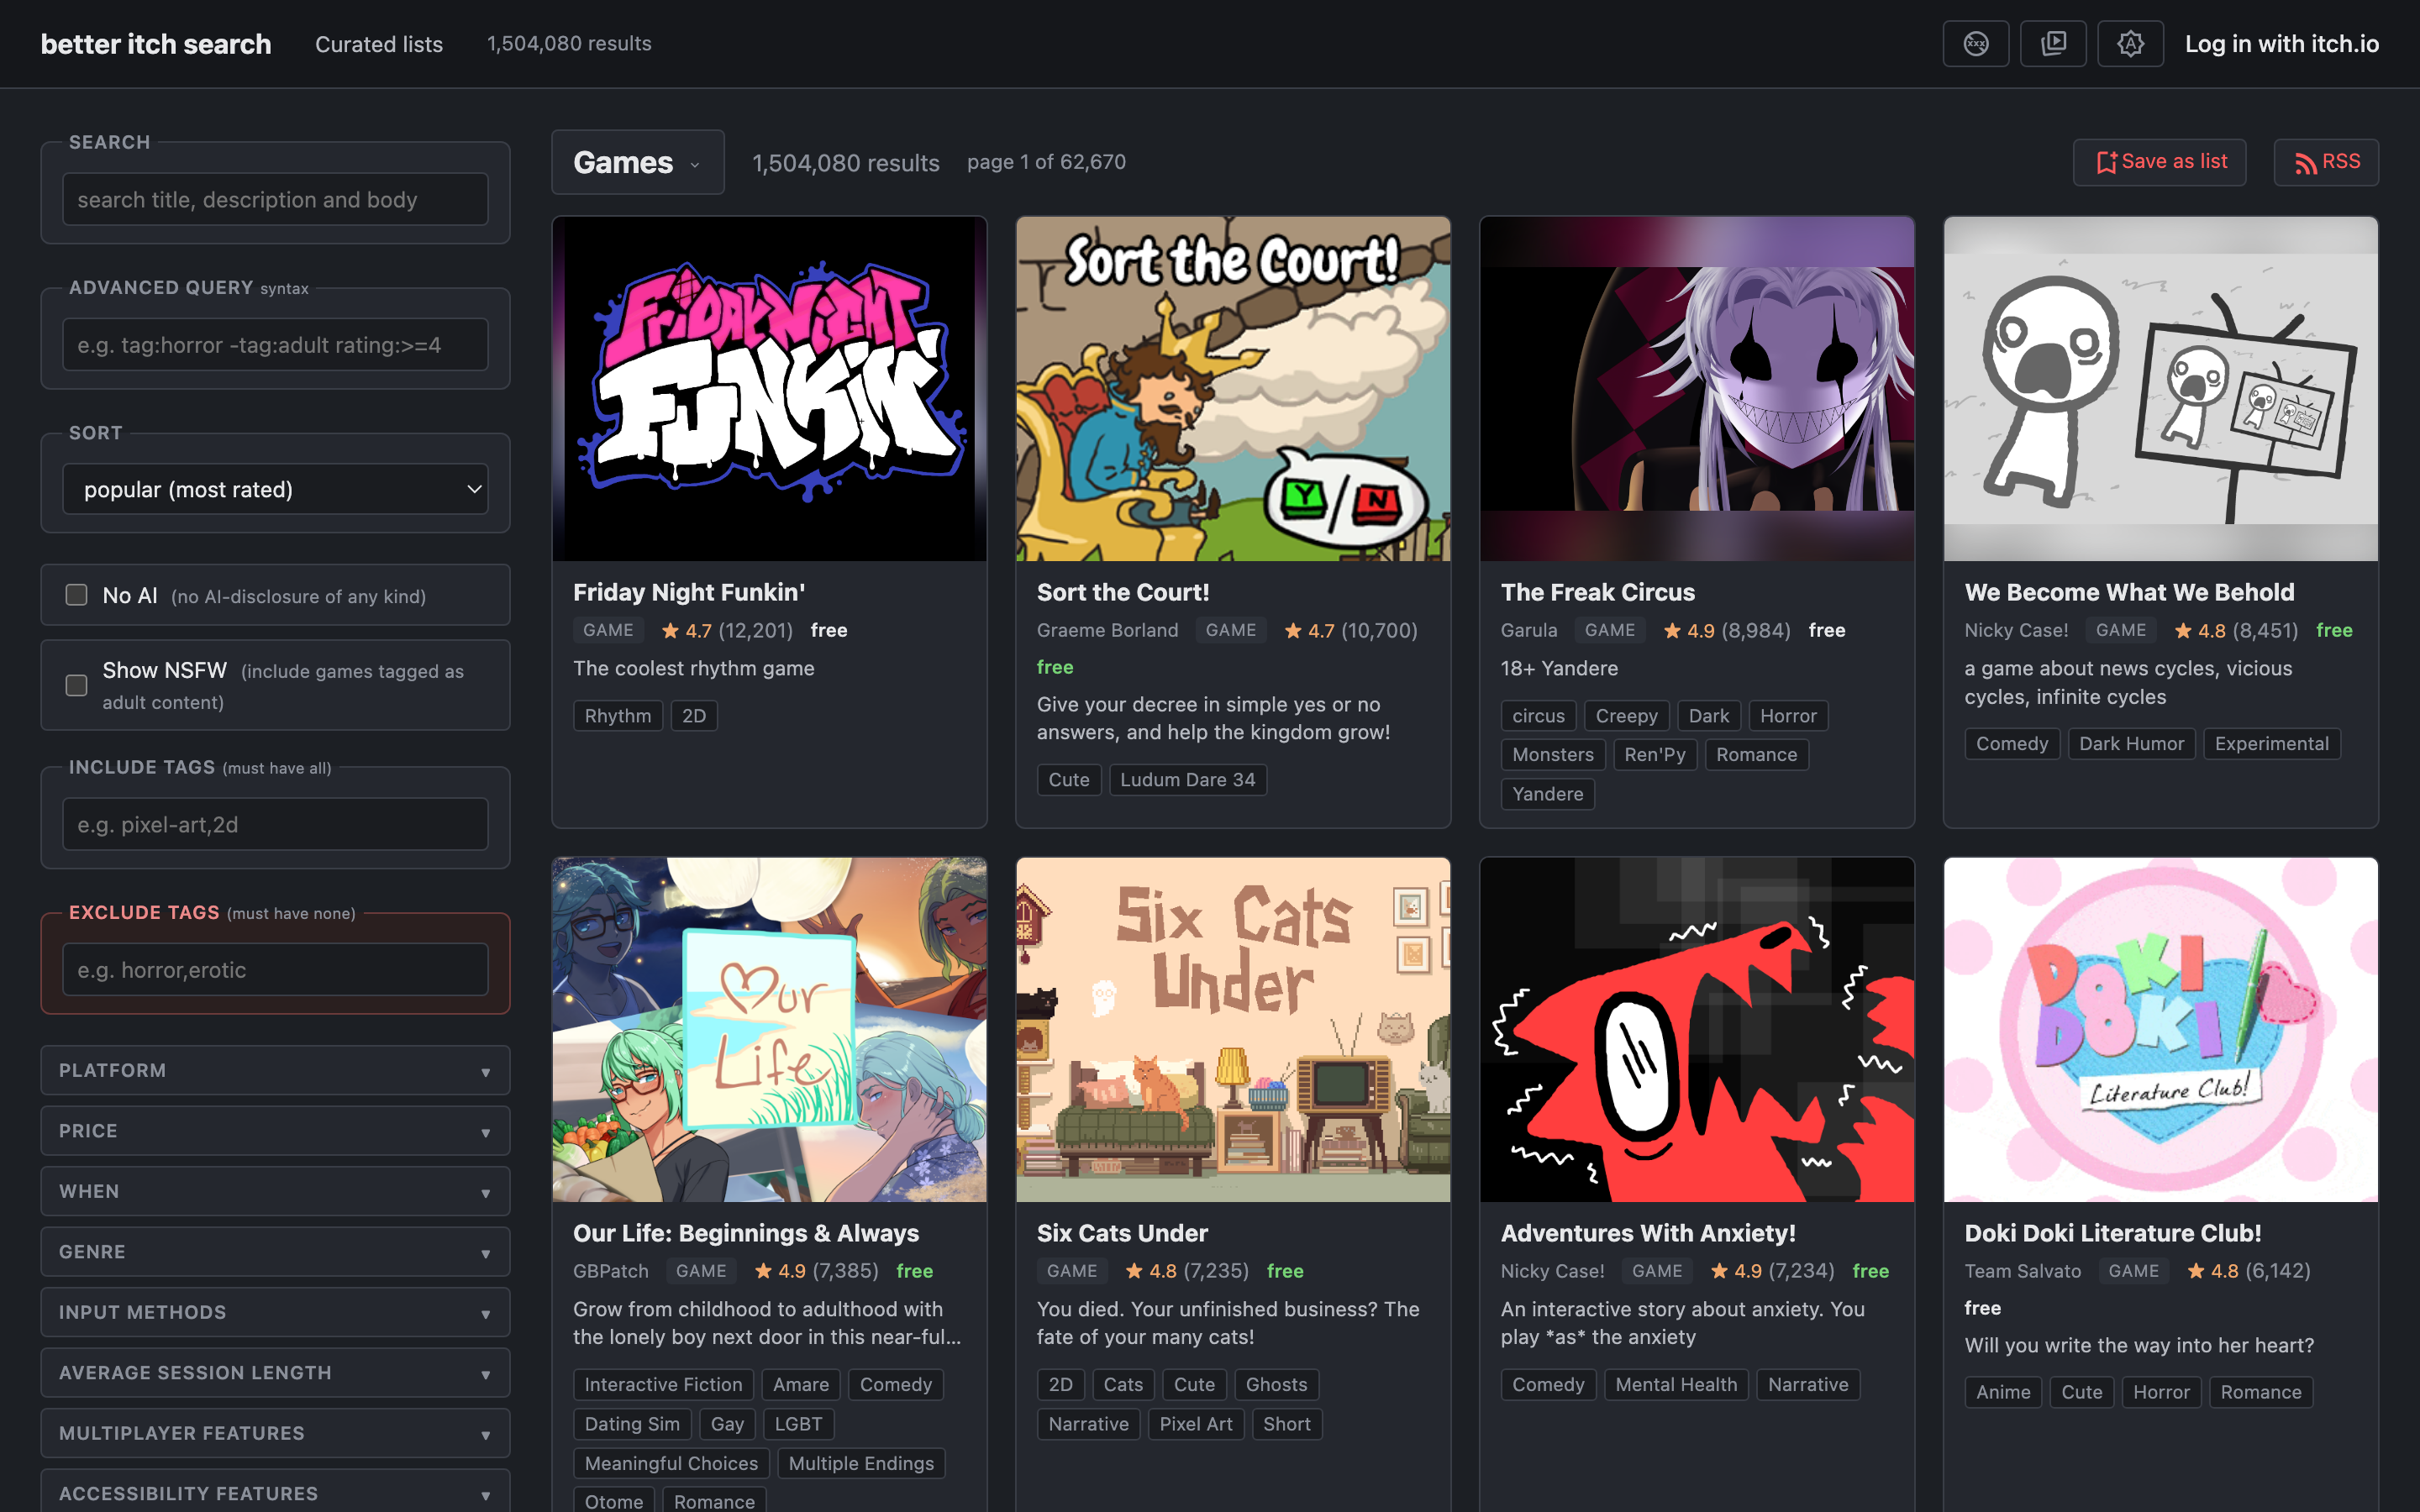Click the Dating Sim tag

pos(632,1424)
